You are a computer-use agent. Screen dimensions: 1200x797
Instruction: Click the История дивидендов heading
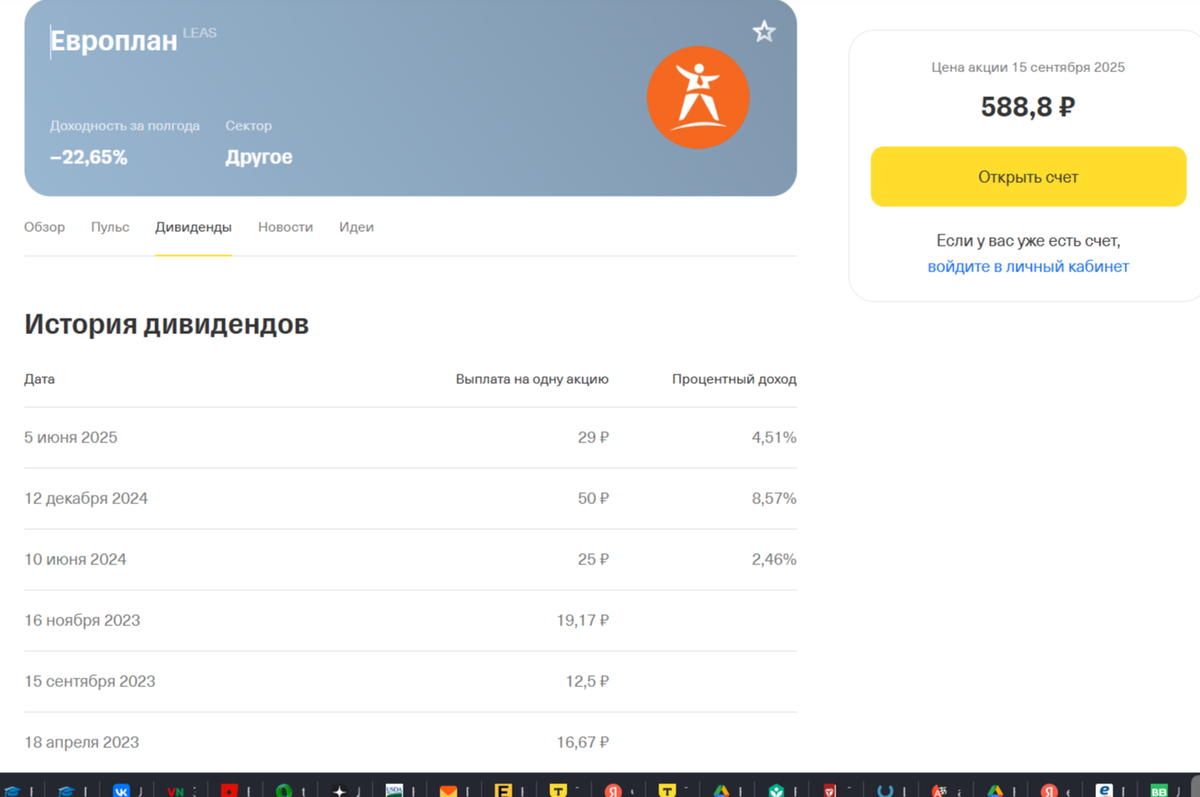166,324
